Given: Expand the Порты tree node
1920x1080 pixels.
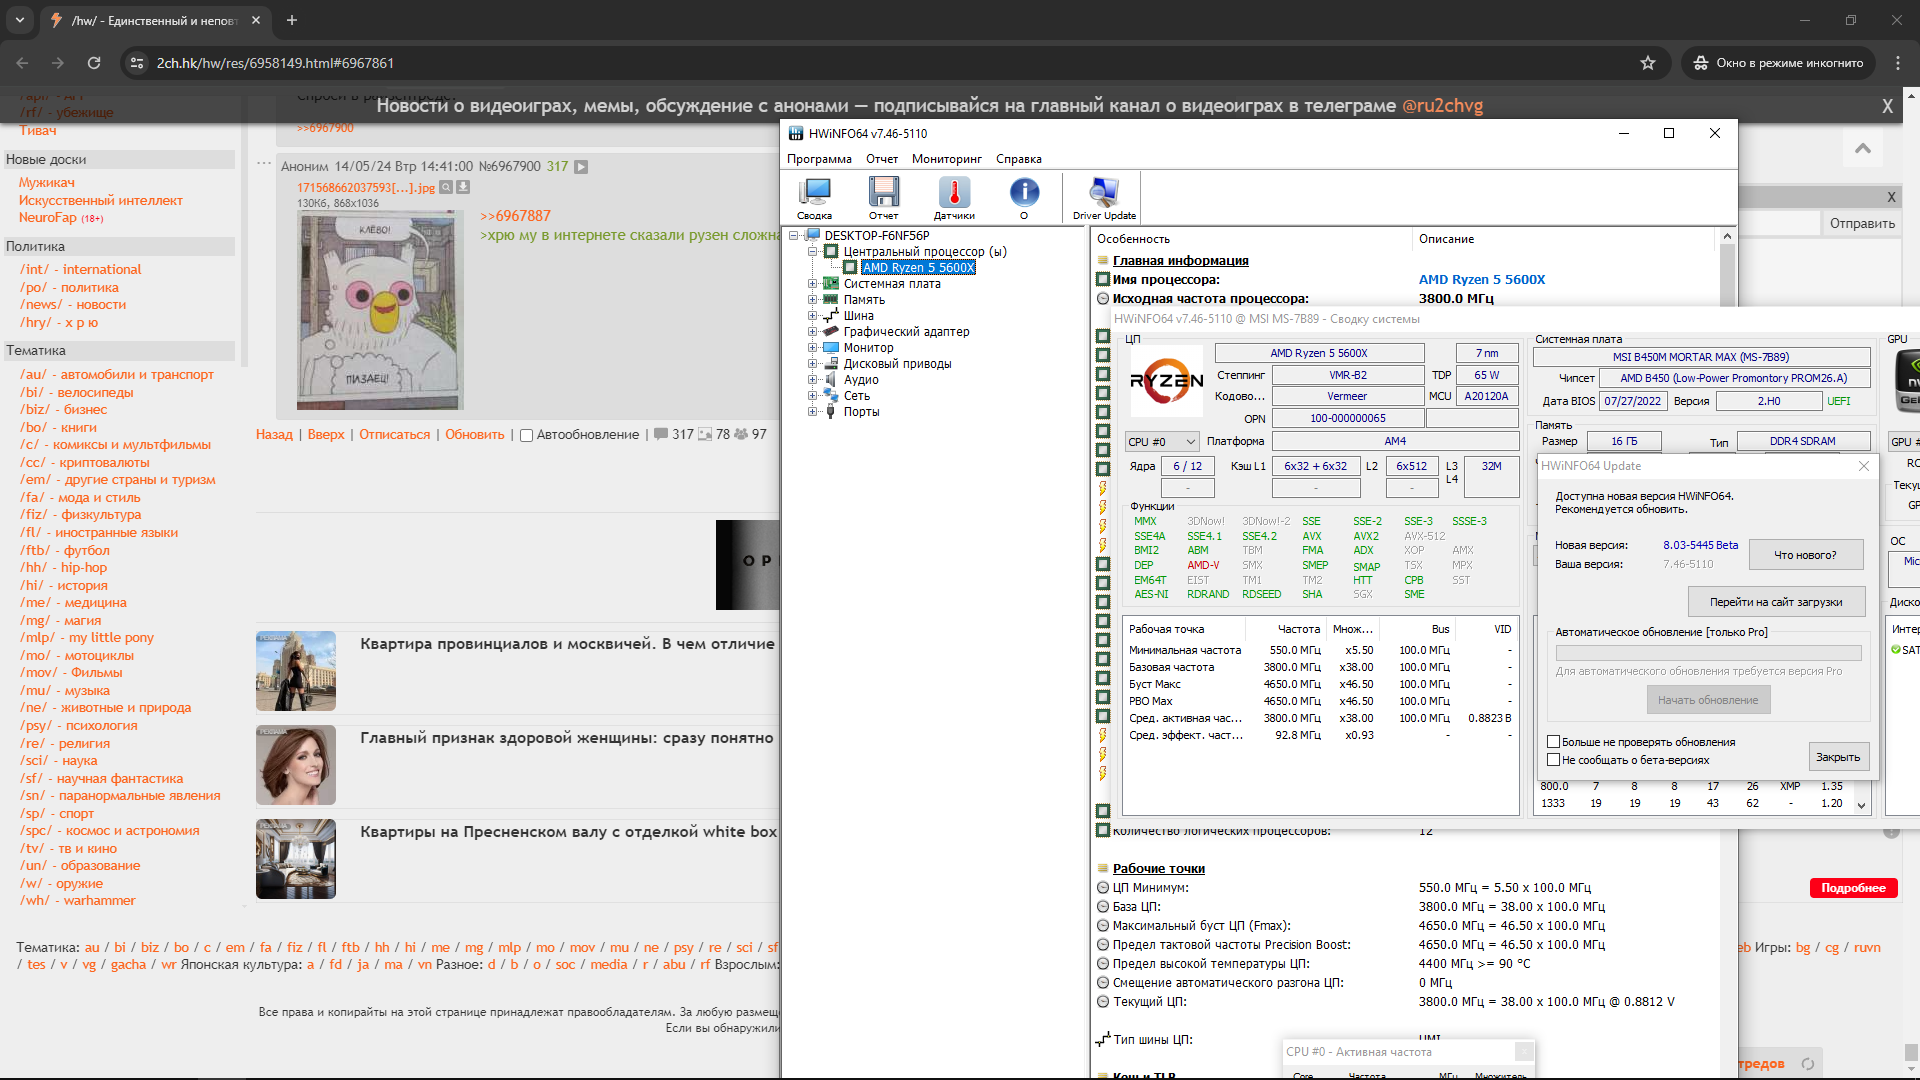Looking at the screenshot, I should 813,412.
